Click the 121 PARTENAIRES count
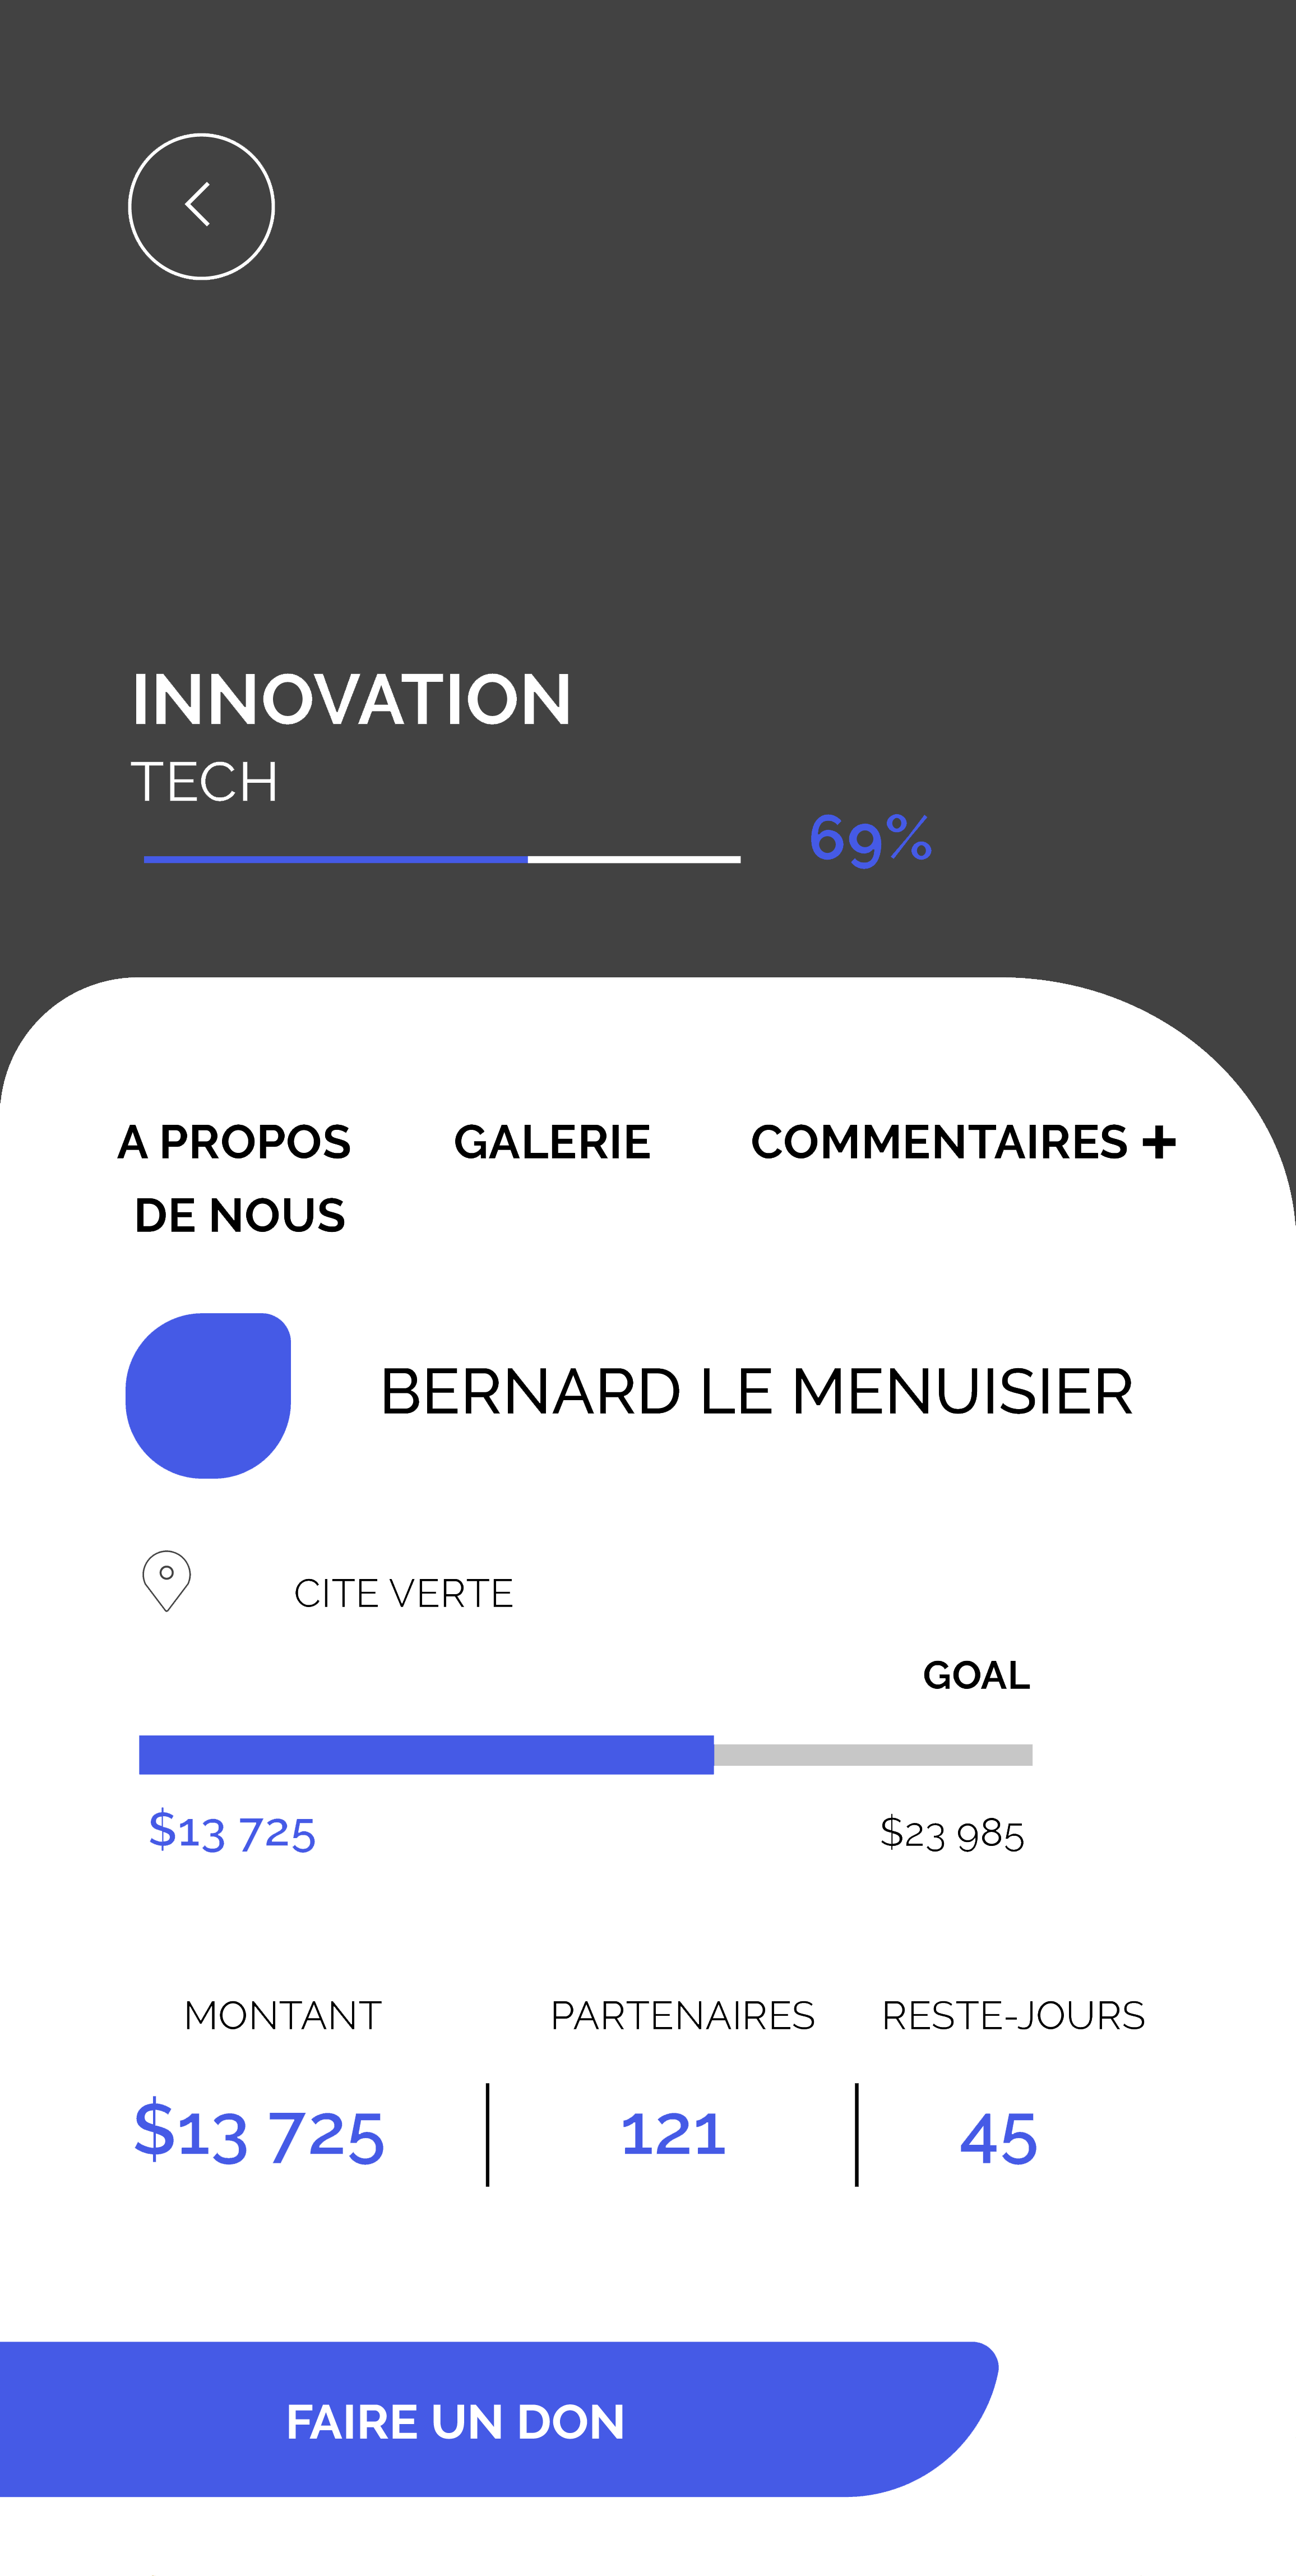 (x=673, y=2134)
